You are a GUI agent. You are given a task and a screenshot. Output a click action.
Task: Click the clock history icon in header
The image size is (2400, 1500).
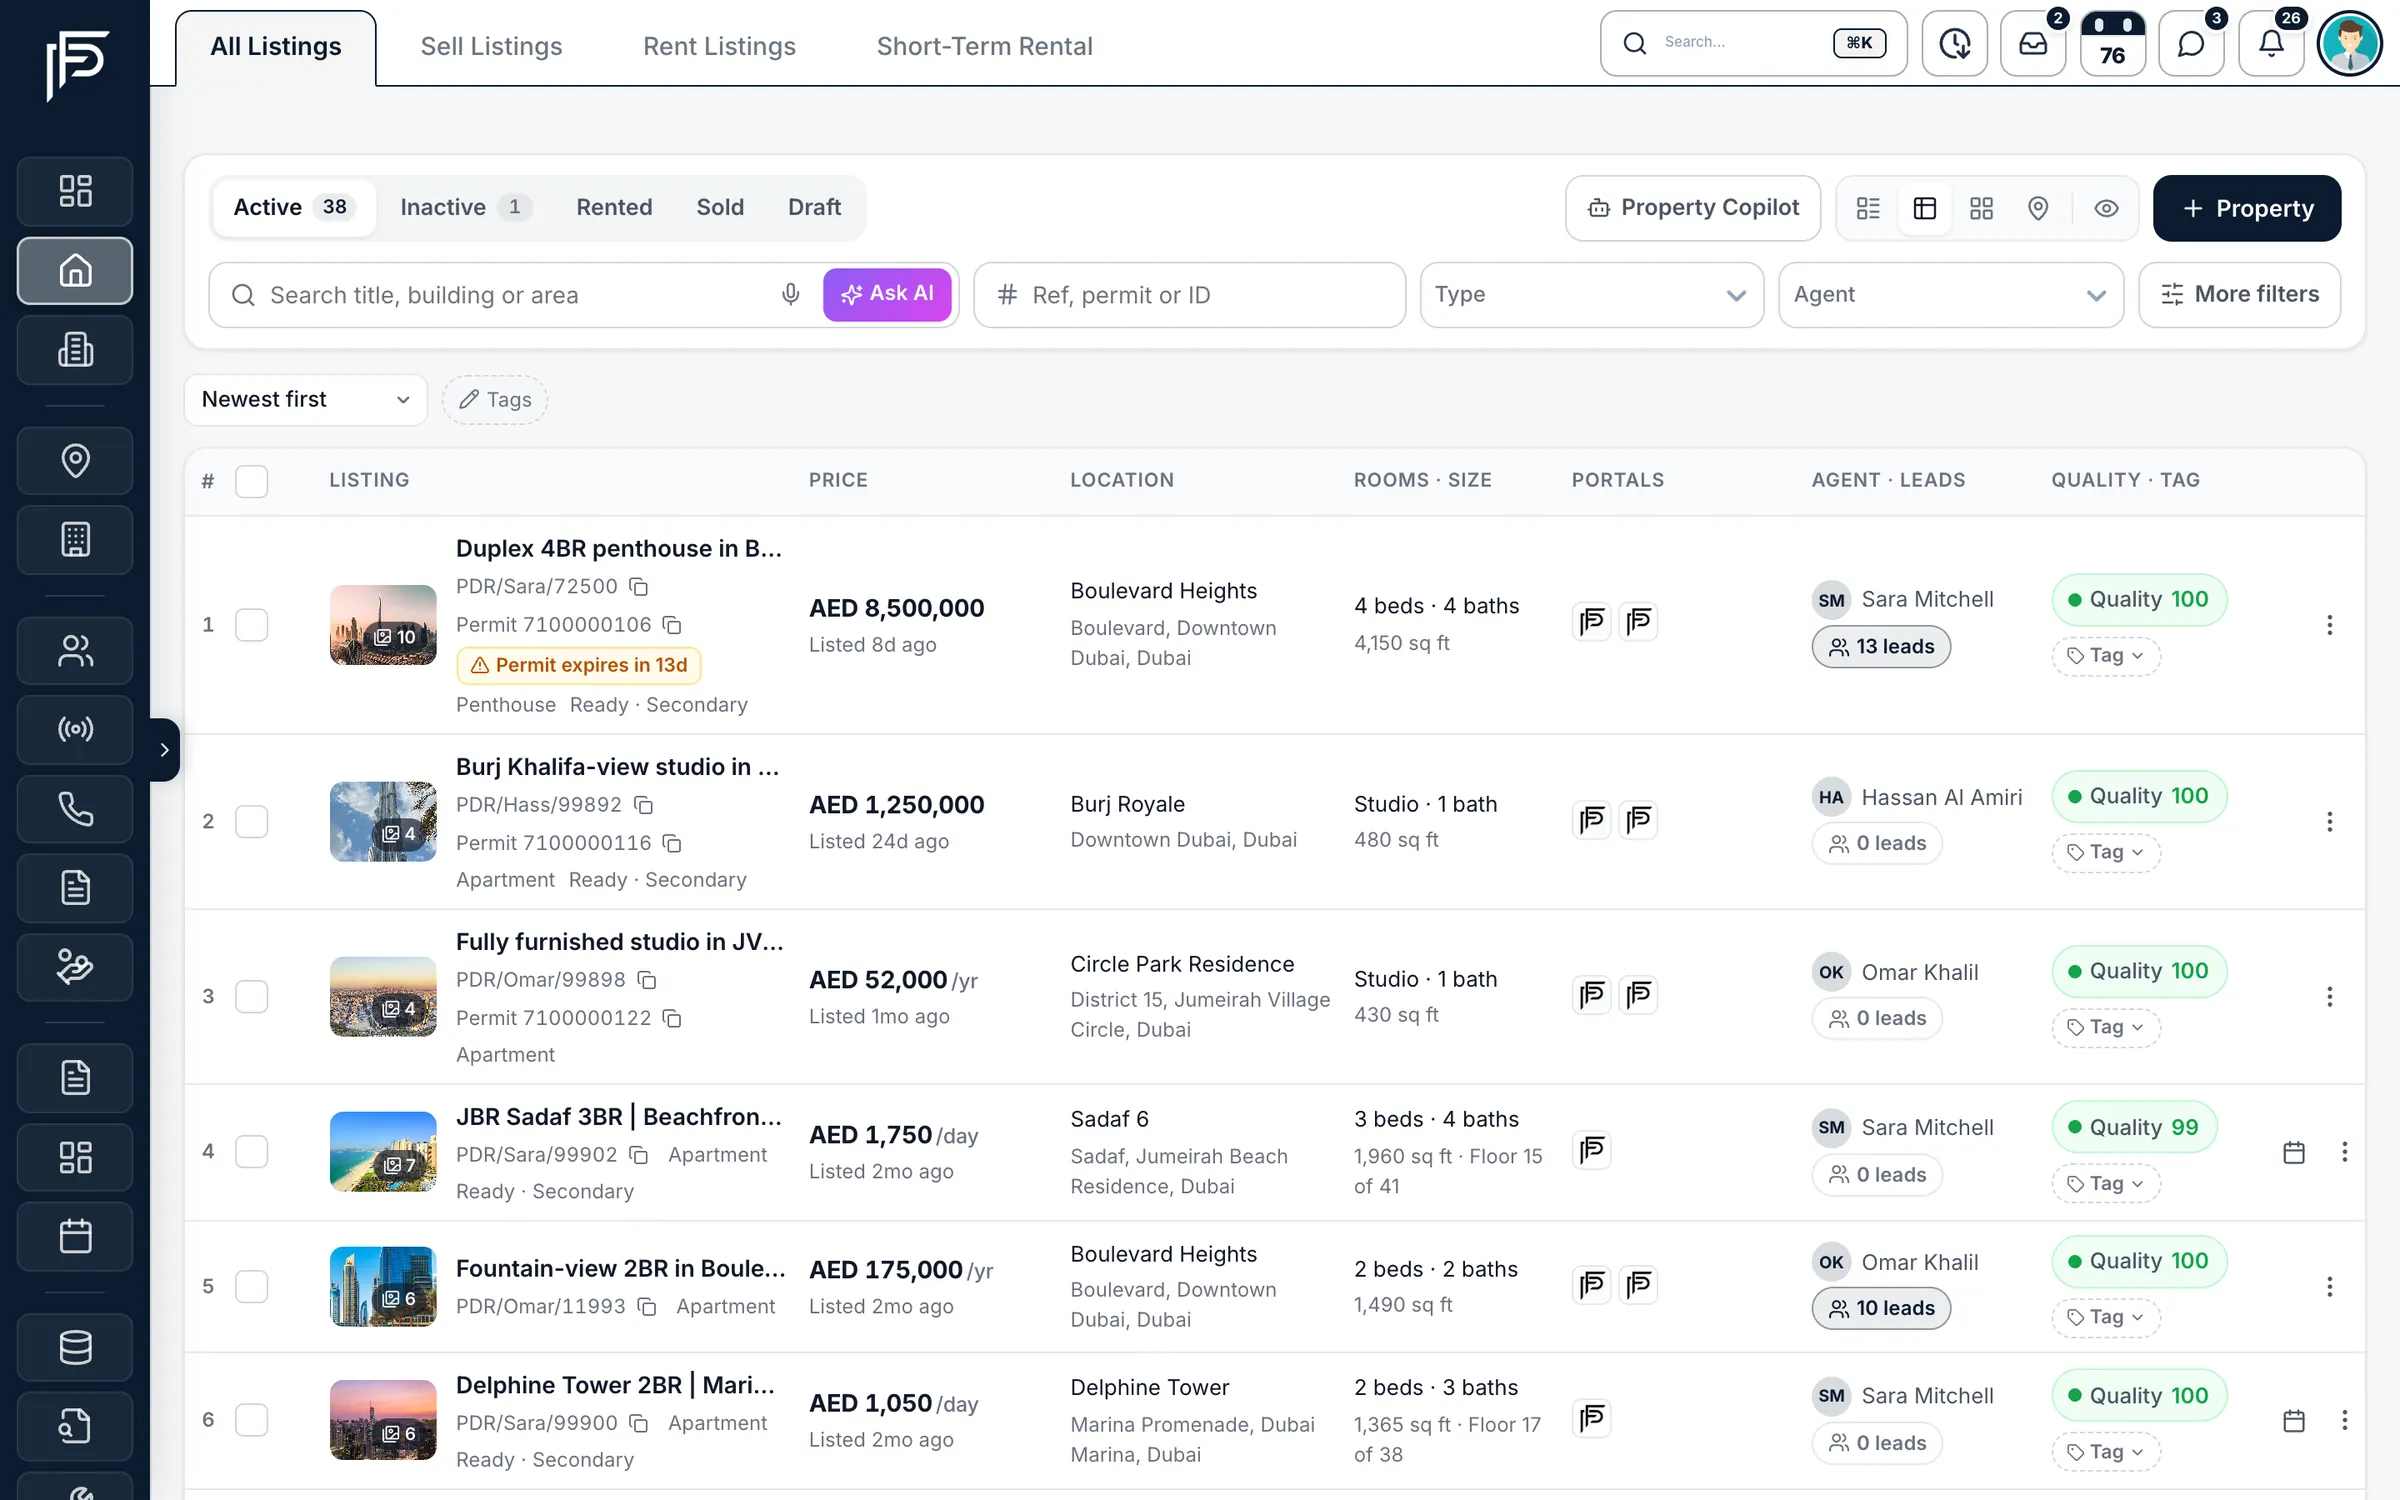point(1954,43)
